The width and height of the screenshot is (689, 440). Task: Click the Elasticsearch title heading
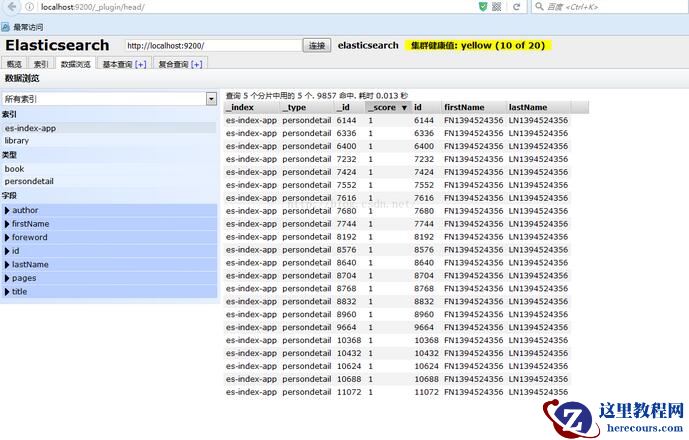coord(57,45)
